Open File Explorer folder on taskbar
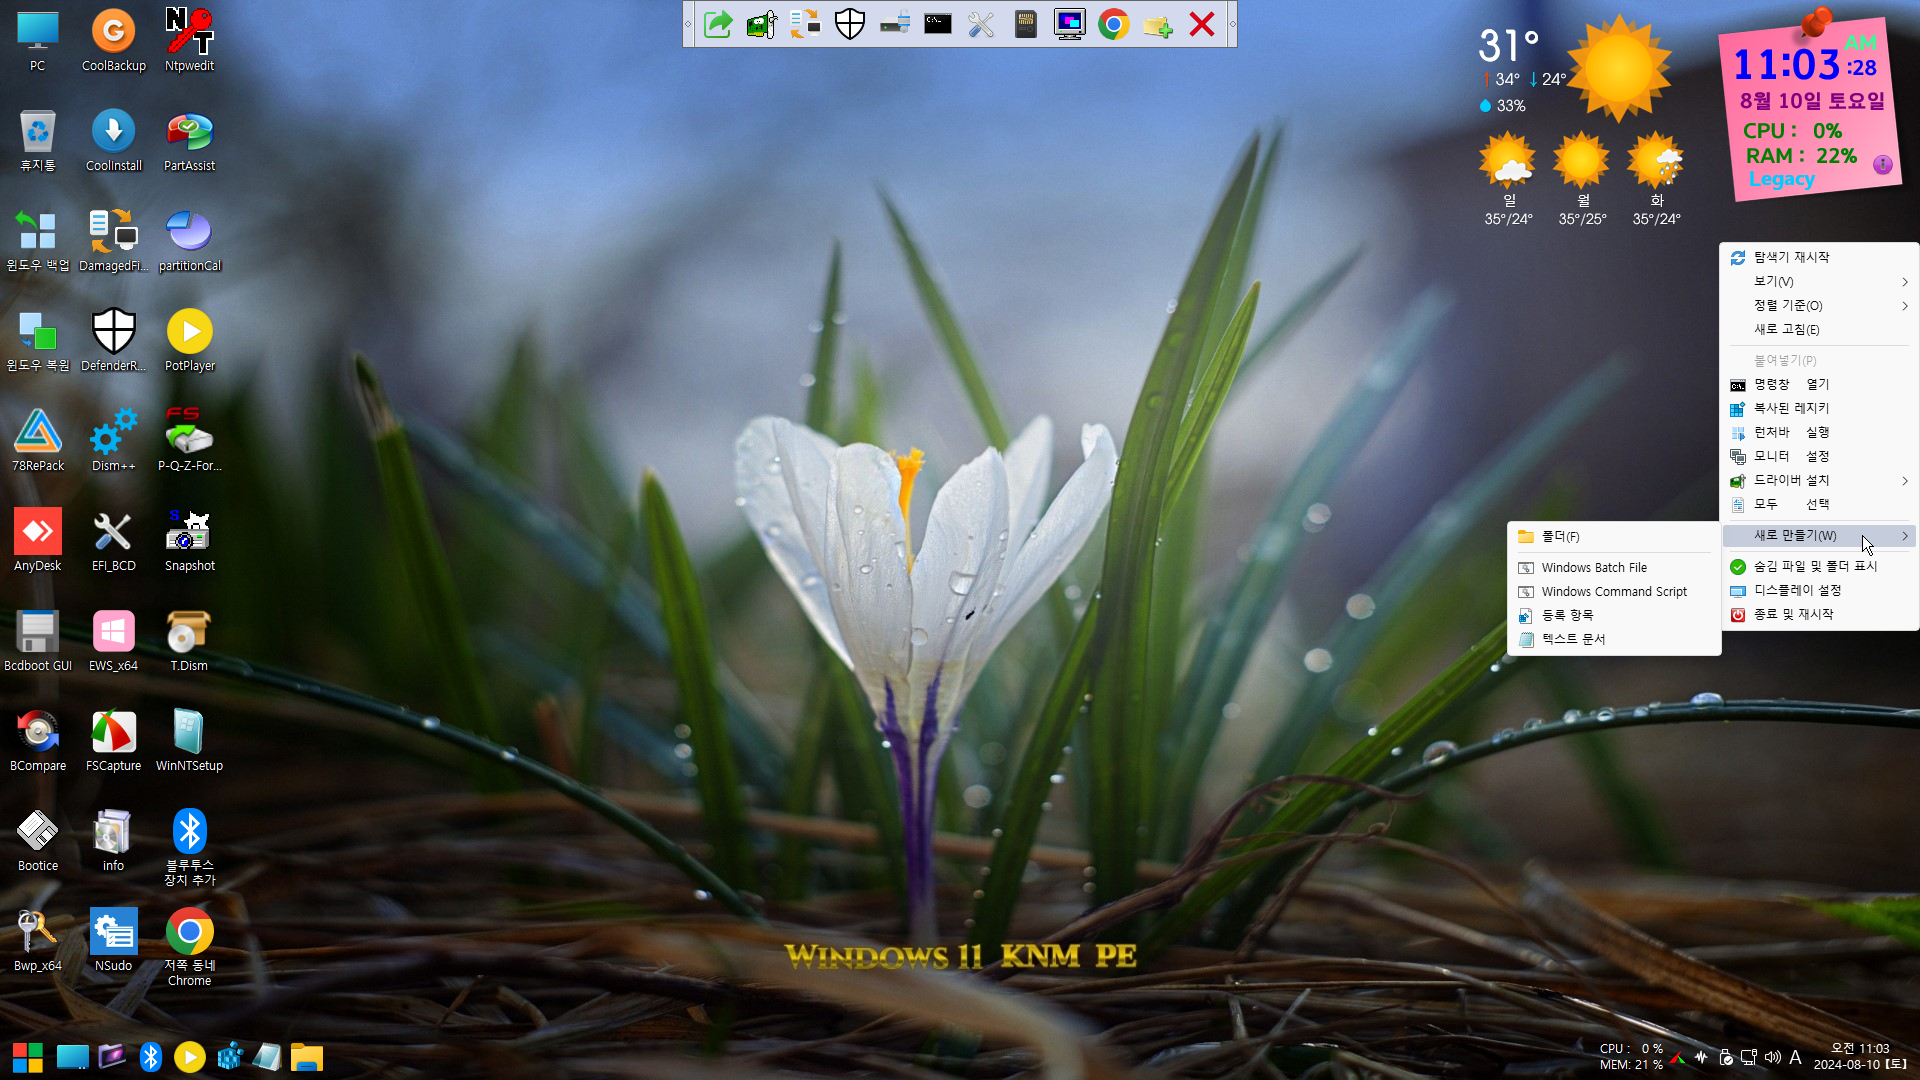The height and width of the screenshot is (1080, 1920). click(x=307, y=1057)
